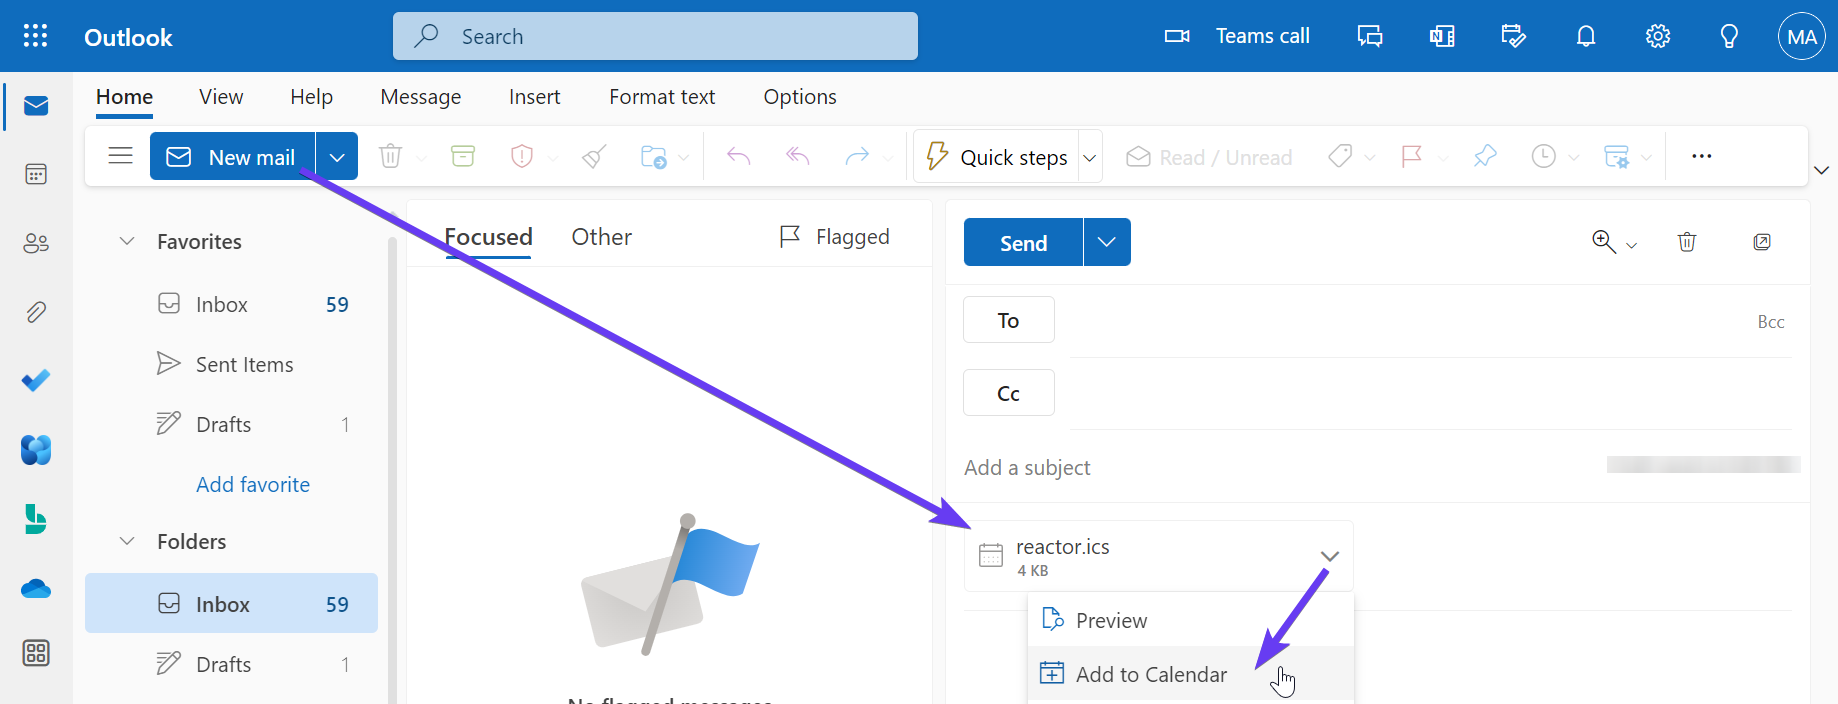The height and width of the screenshot is (704, 1838).
Task: Click the Rules icon in ribbon
Action: point(1617,156)
